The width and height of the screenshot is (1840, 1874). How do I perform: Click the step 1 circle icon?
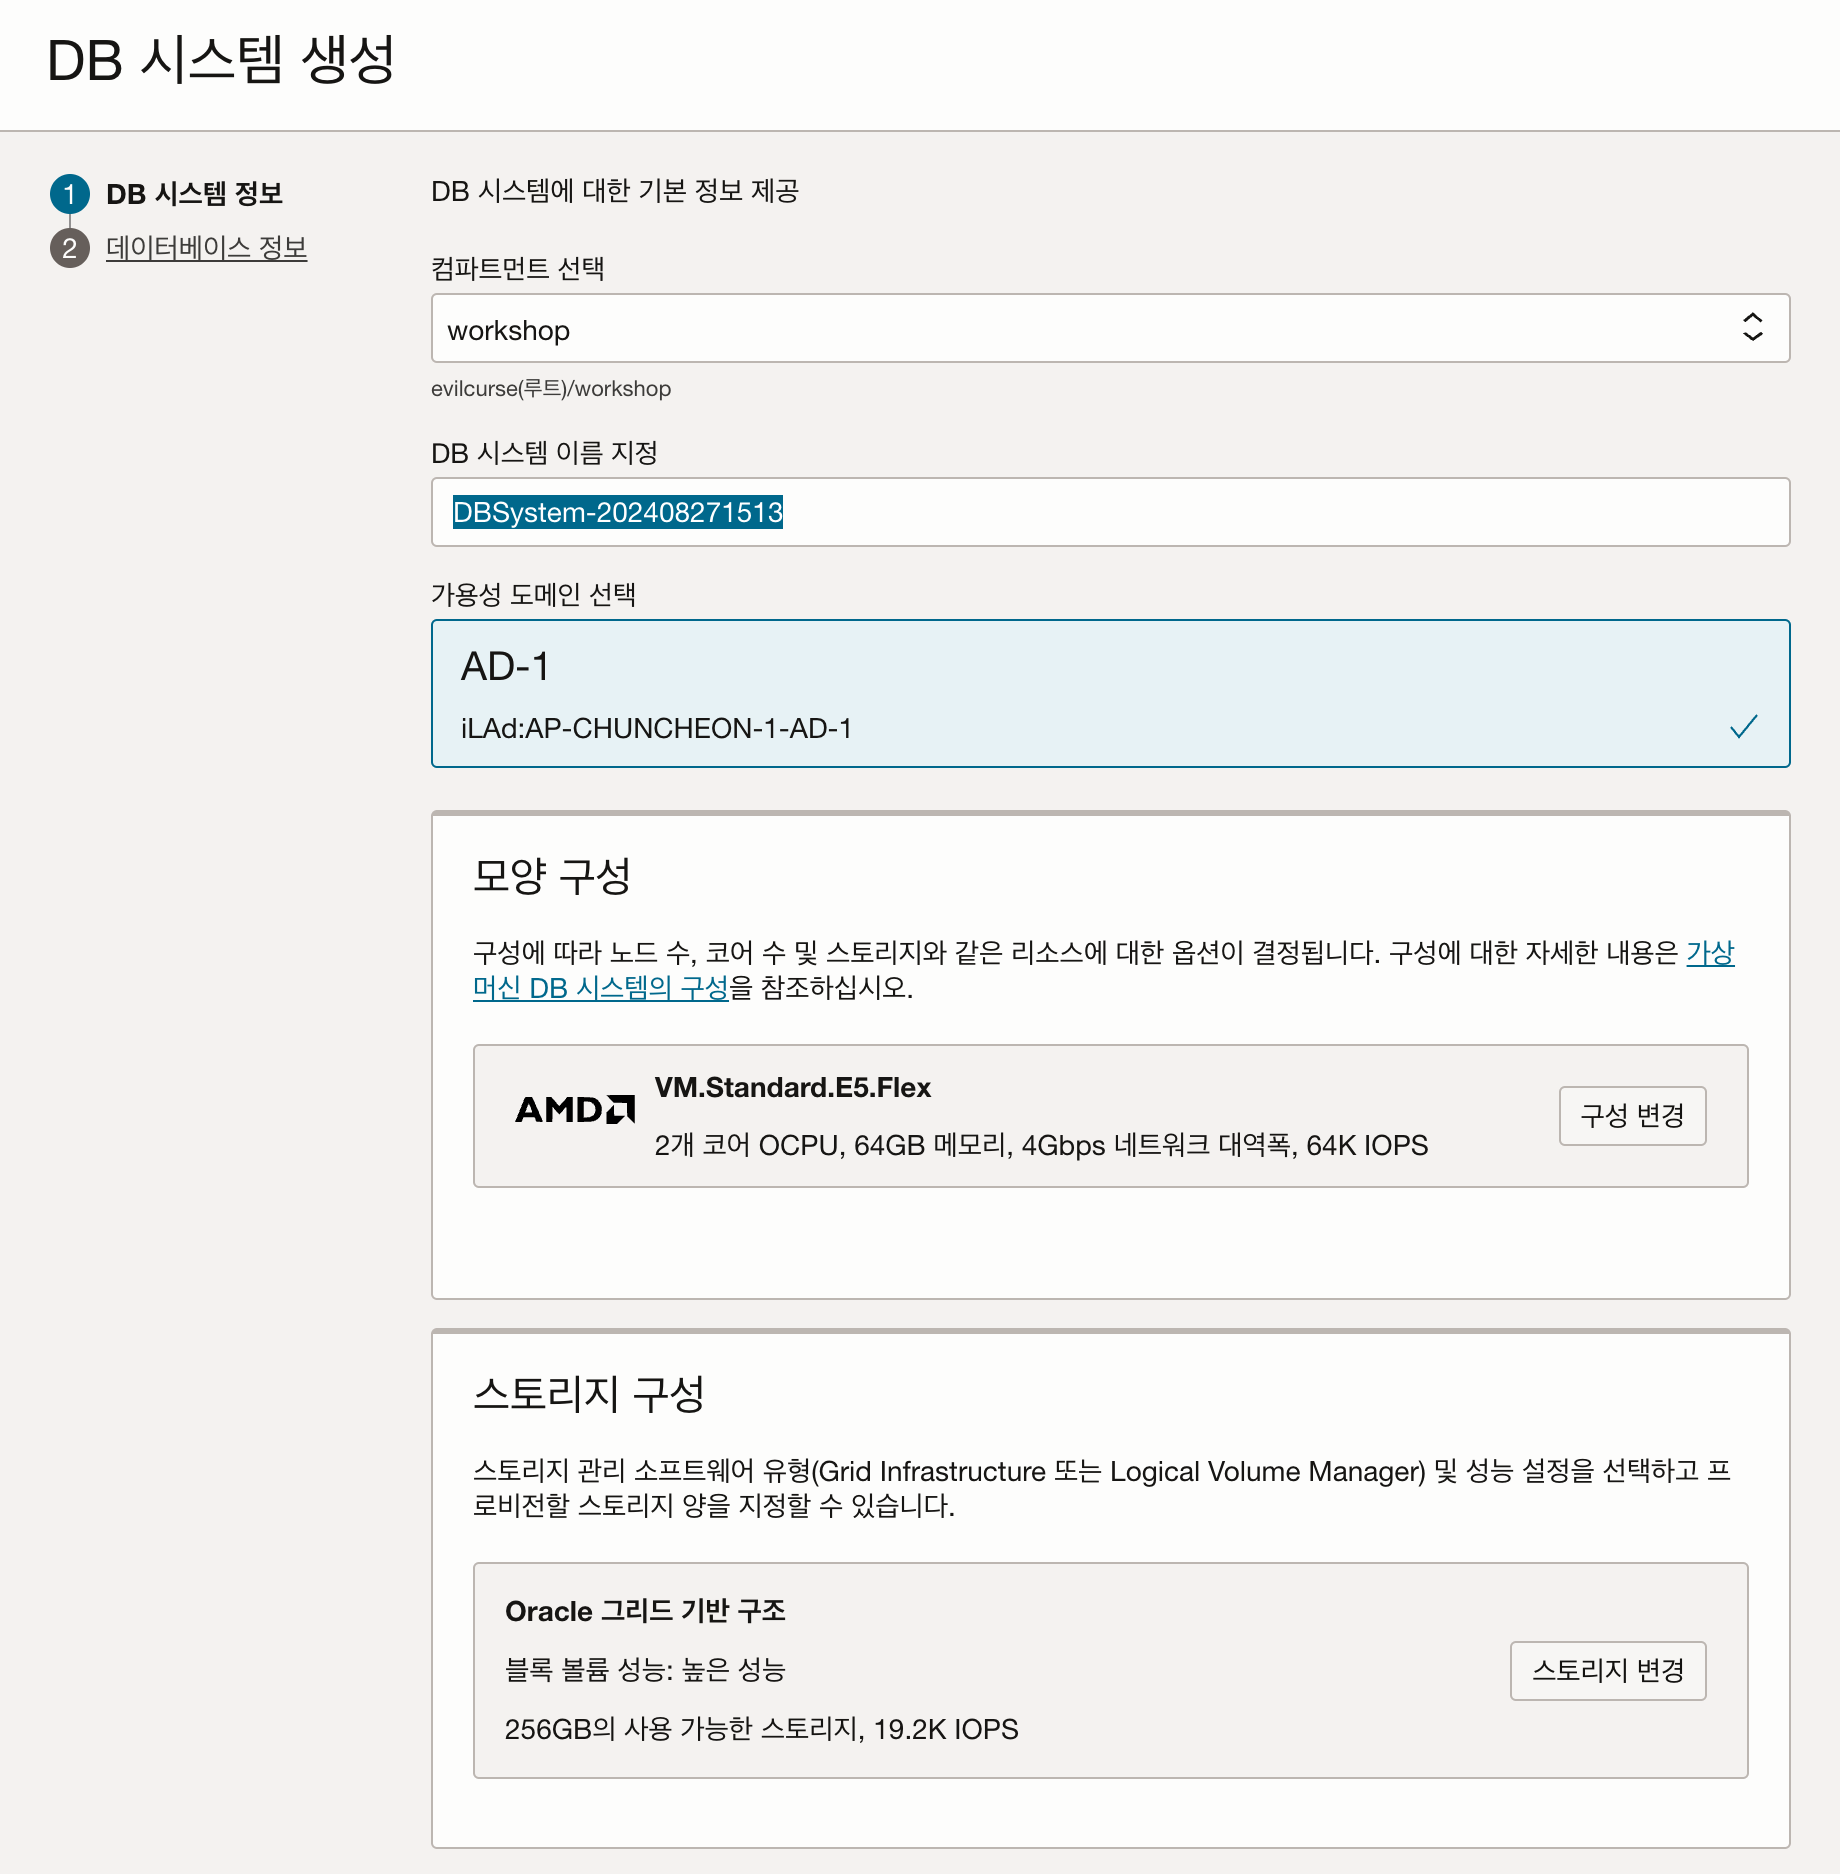tap(69, 194)
